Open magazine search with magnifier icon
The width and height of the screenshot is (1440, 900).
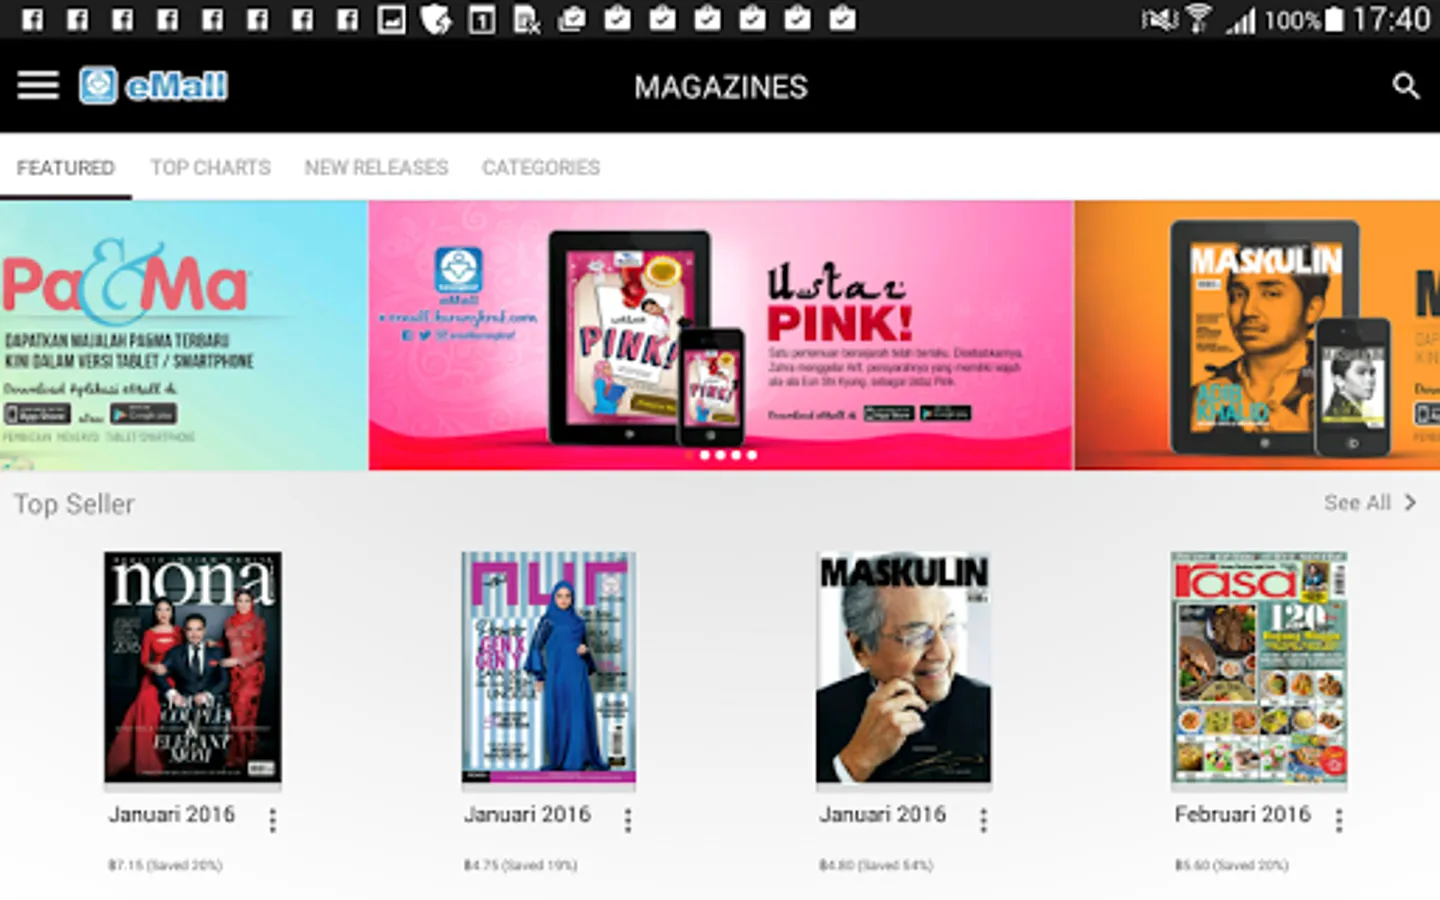pos(1406,86)
